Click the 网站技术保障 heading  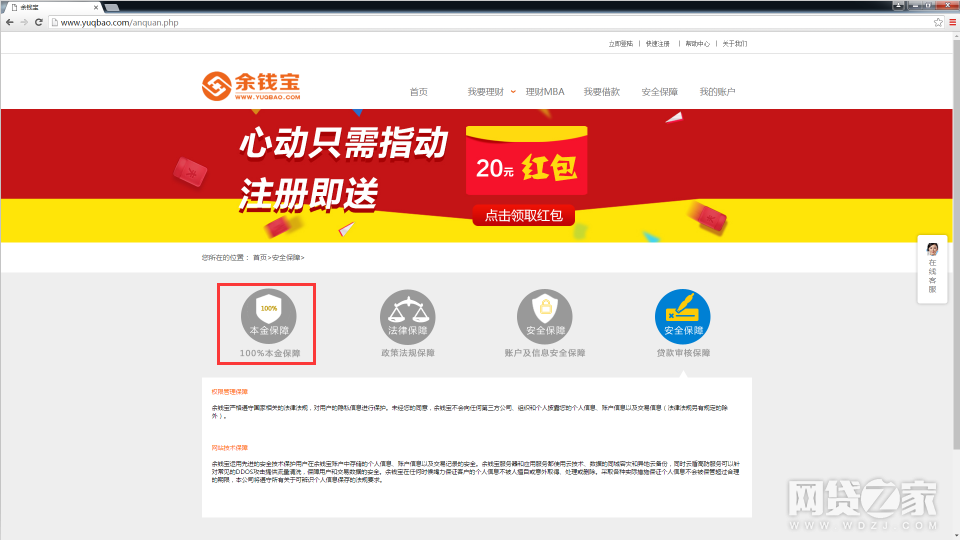click(230, 448)
